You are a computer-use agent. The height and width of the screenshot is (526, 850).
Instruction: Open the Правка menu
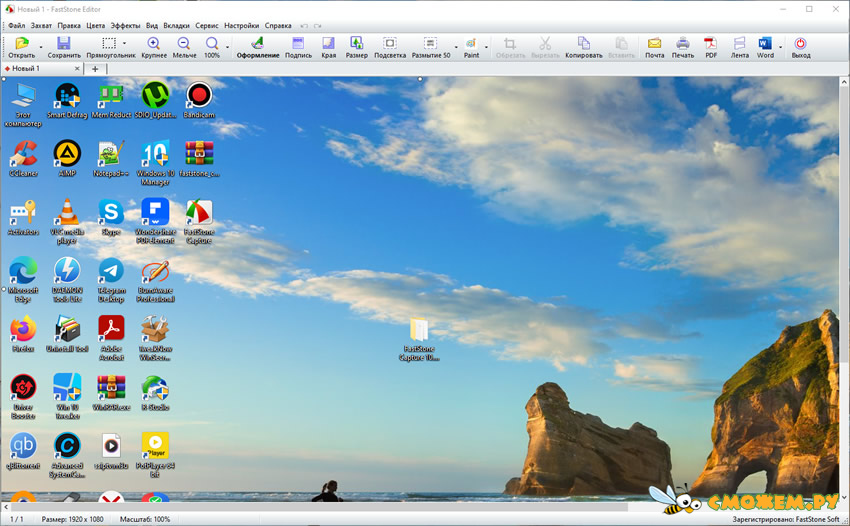point(69,25)
